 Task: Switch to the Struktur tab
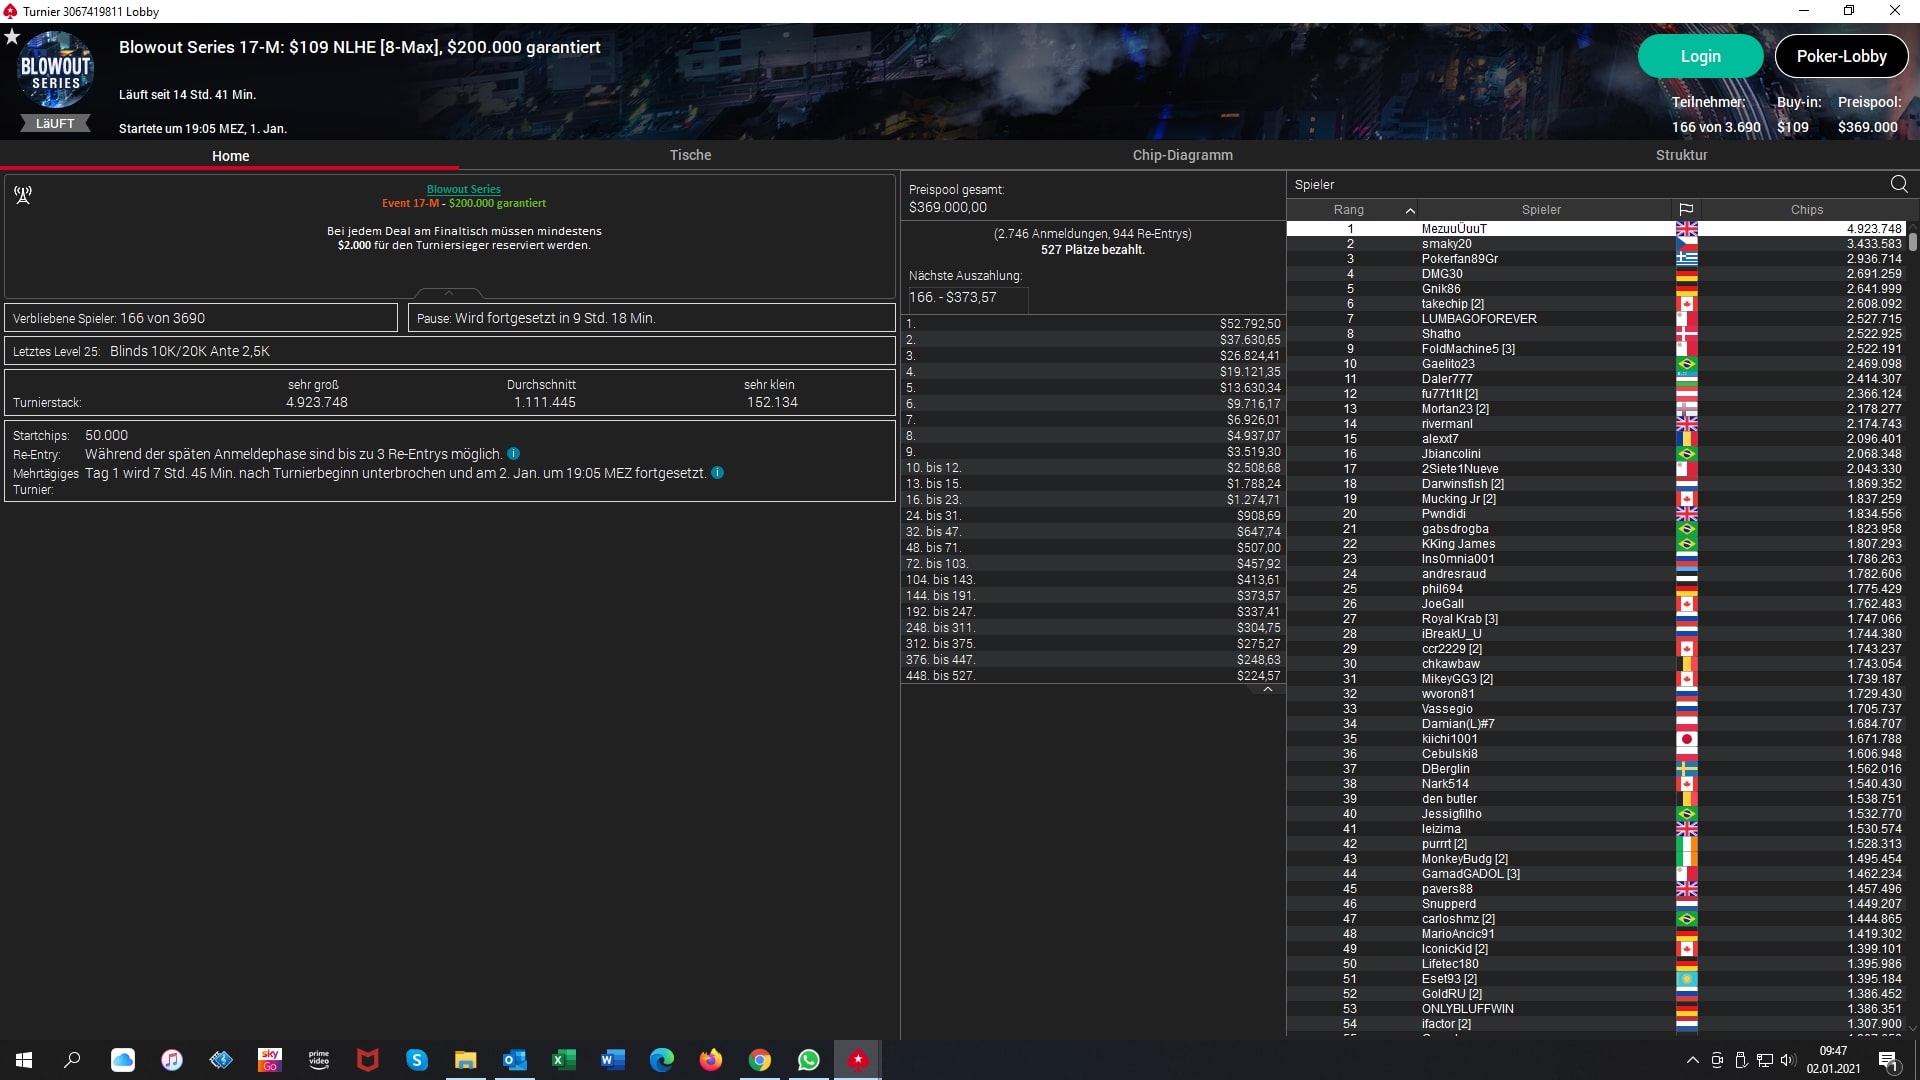(1681, 155)
